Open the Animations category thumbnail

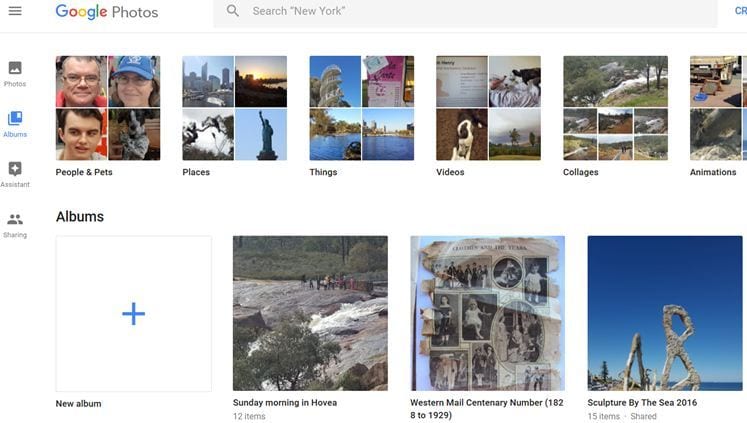(x=718, y=108)
